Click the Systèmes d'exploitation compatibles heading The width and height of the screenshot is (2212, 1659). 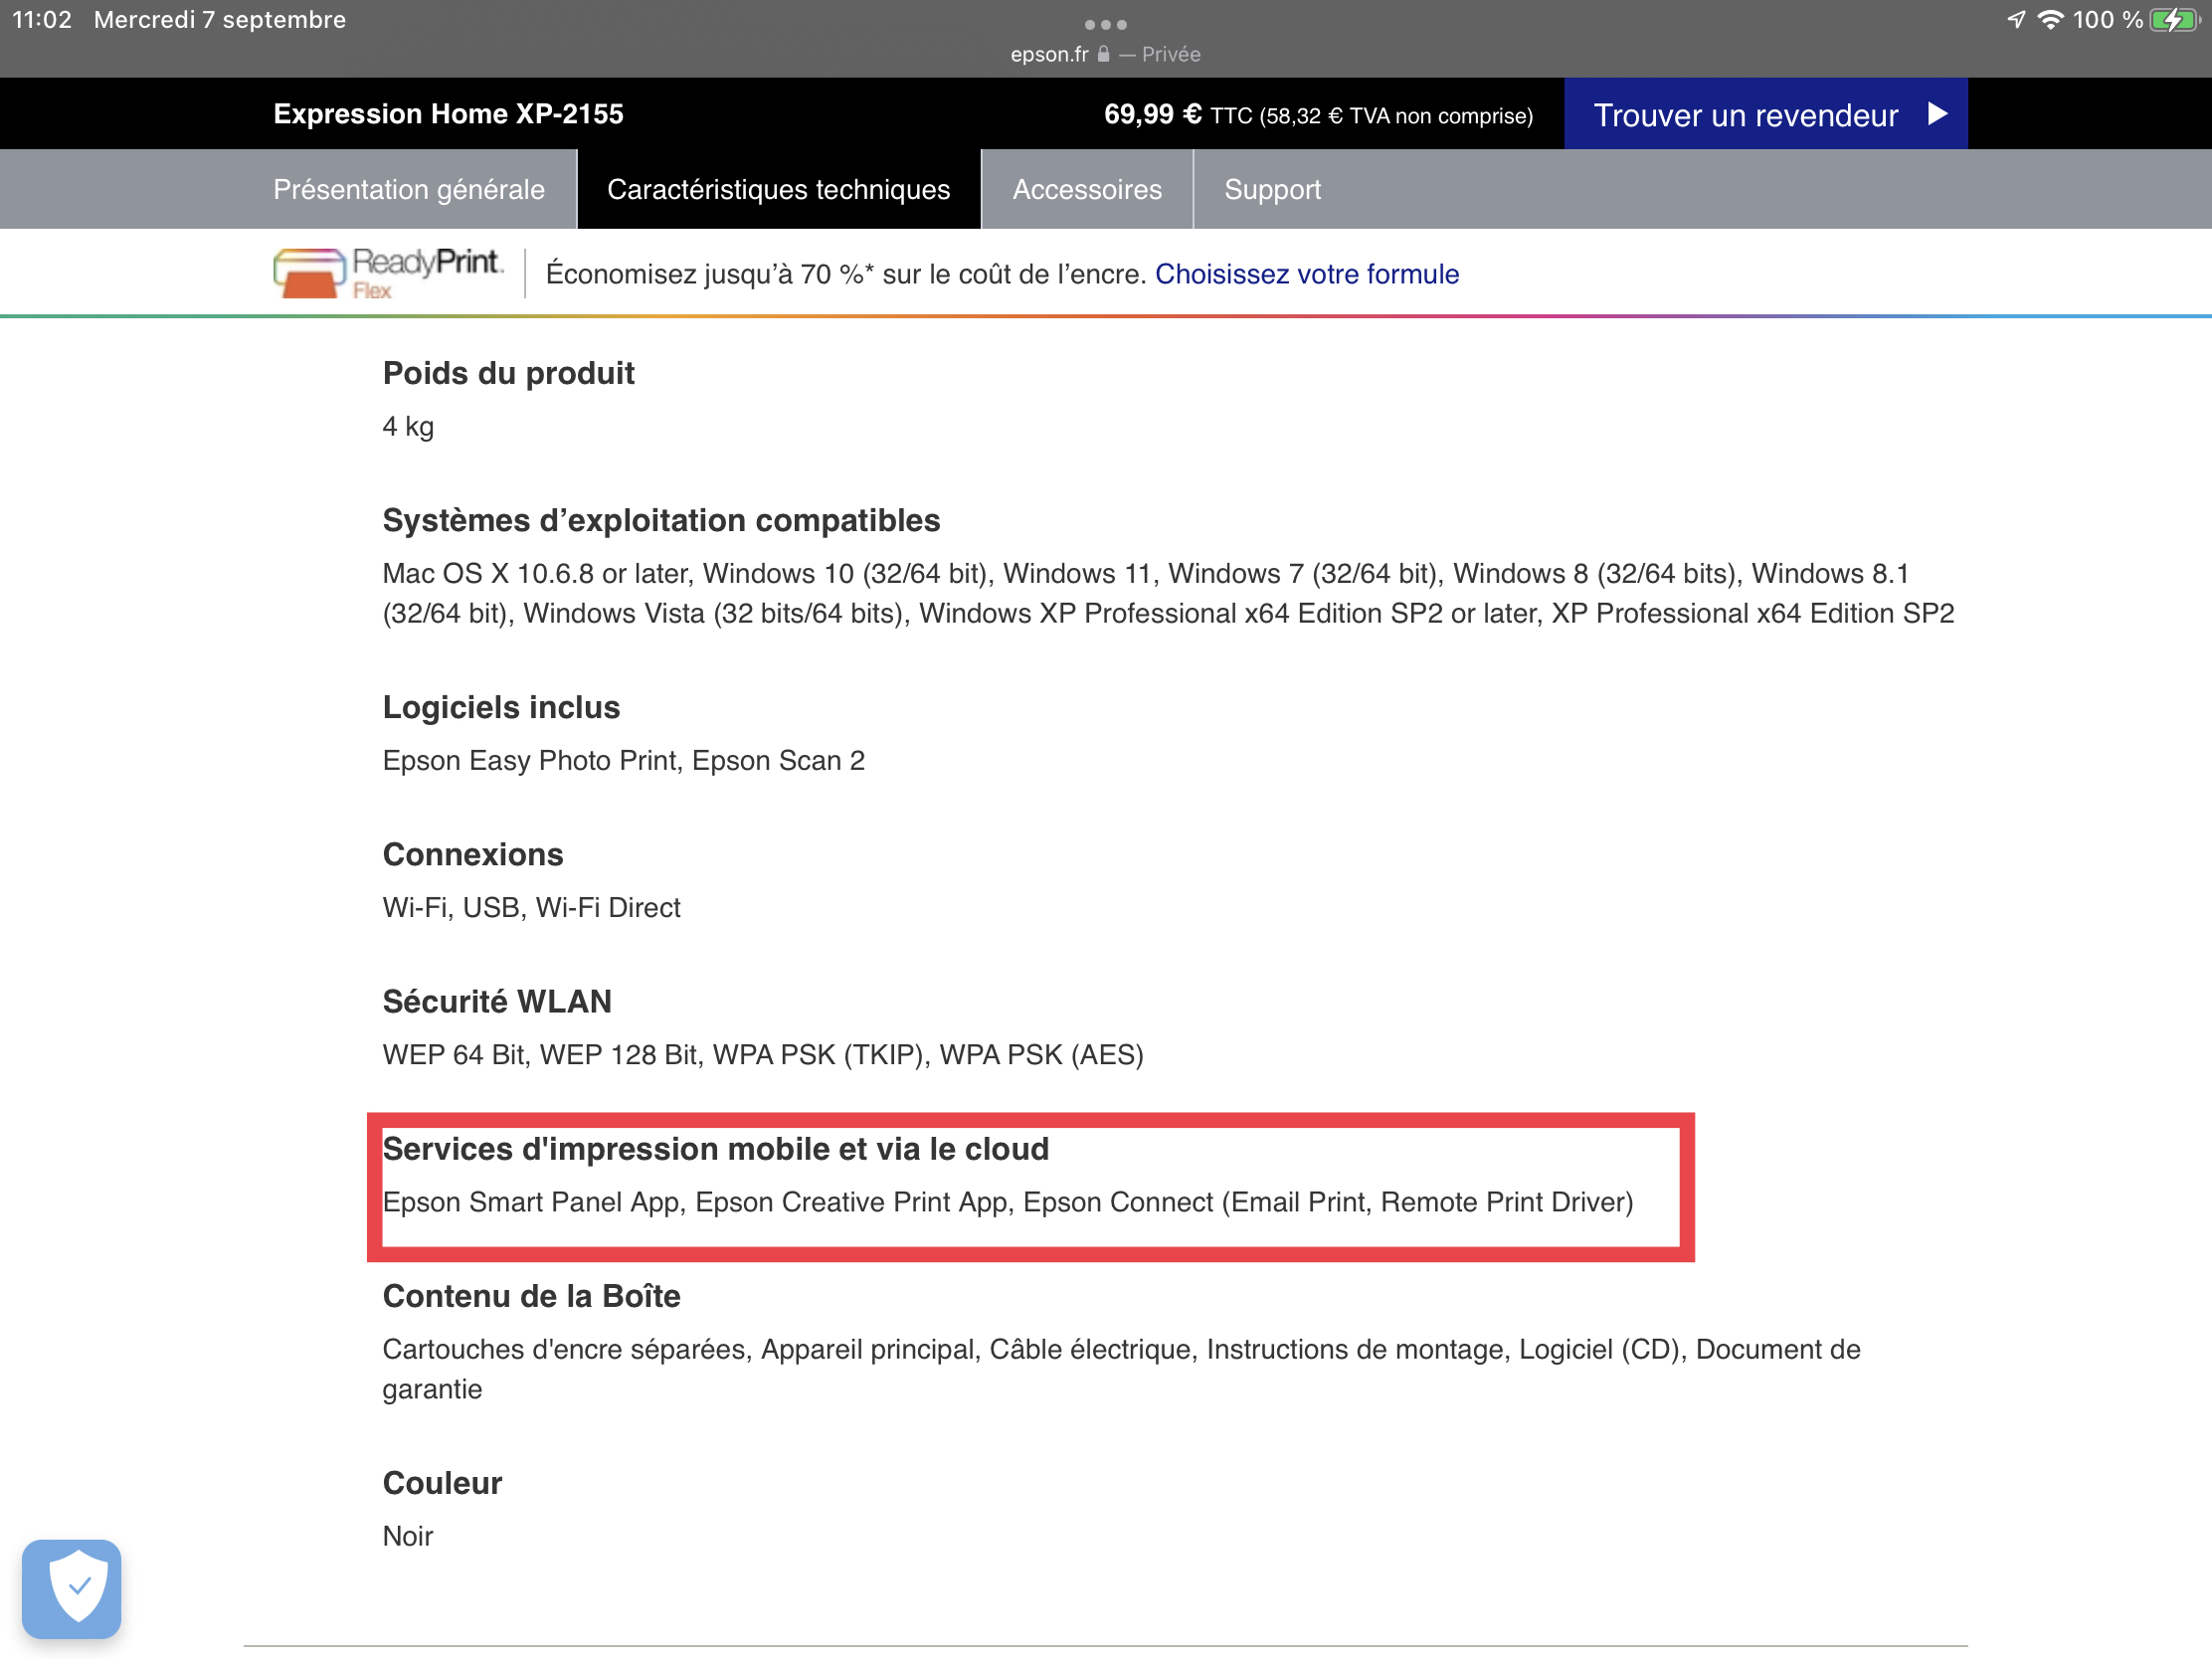click(661, 520)
